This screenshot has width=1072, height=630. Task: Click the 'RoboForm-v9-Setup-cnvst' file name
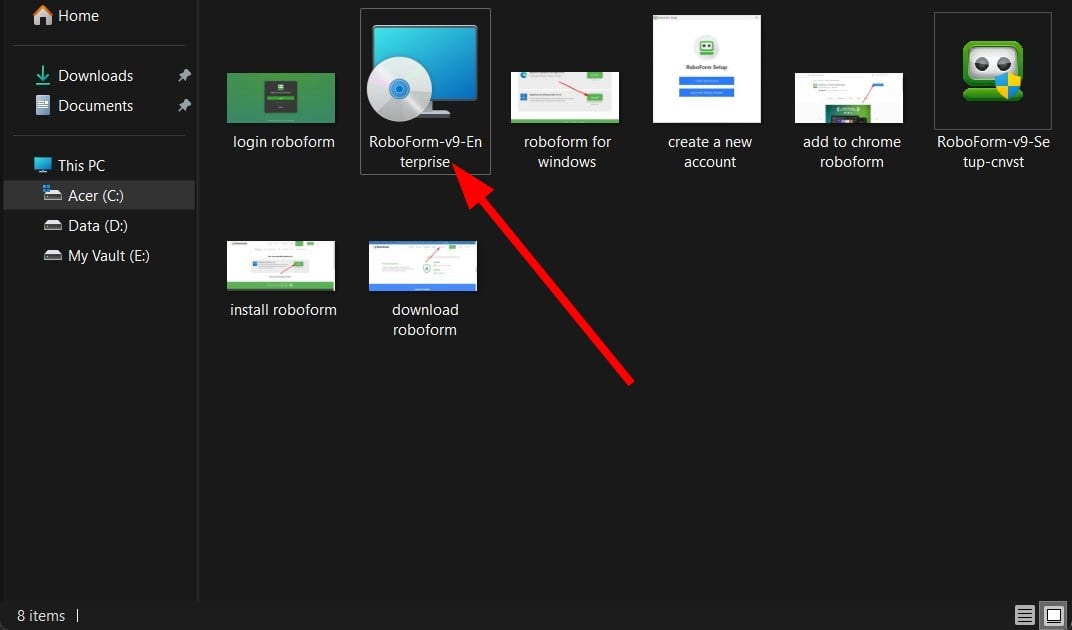(993, 152)
